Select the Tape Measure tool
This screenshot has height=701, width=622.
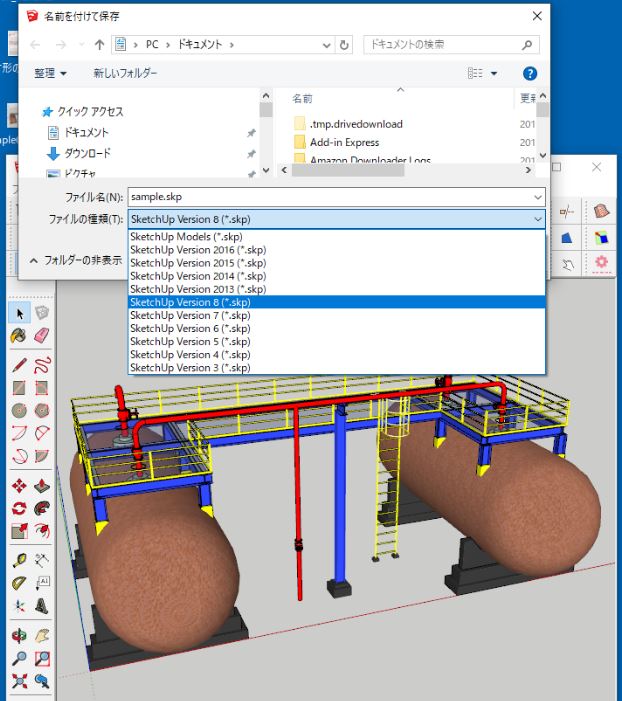[x=19, y=560]
